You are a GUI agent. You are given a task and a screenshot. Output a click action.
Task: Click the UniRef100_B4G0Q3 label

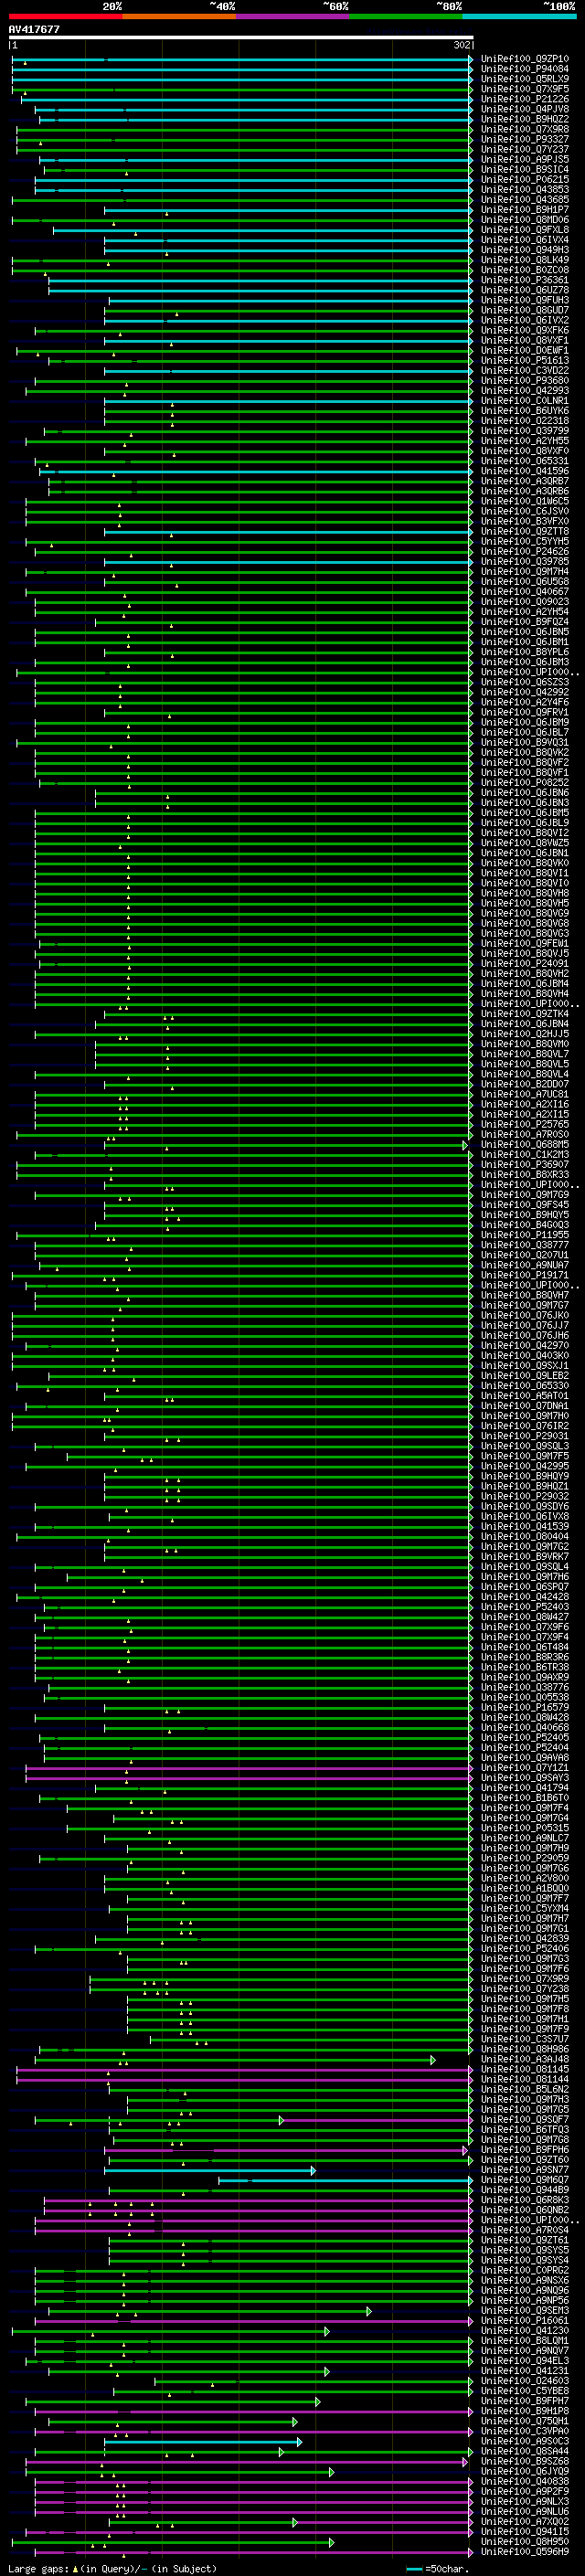pos(525,1225)
